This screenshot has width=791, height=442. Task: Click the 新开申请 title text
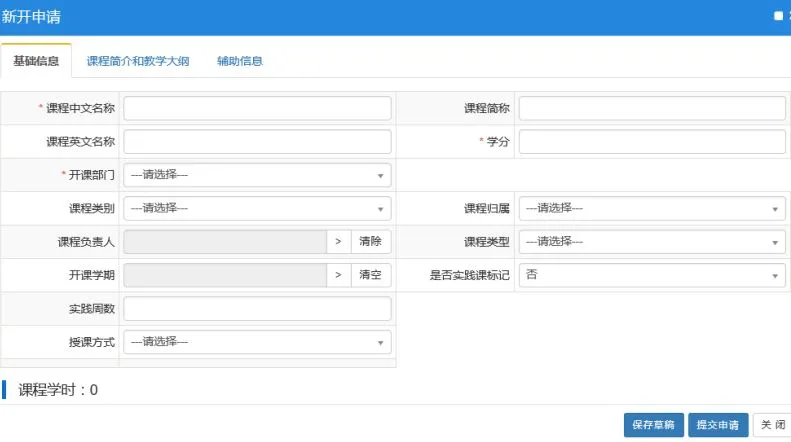(x=31, y=17)
